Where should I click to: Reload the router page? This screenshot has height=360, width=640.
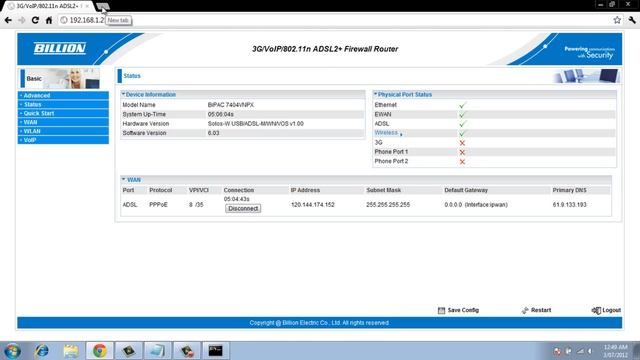tap(35, 20)
